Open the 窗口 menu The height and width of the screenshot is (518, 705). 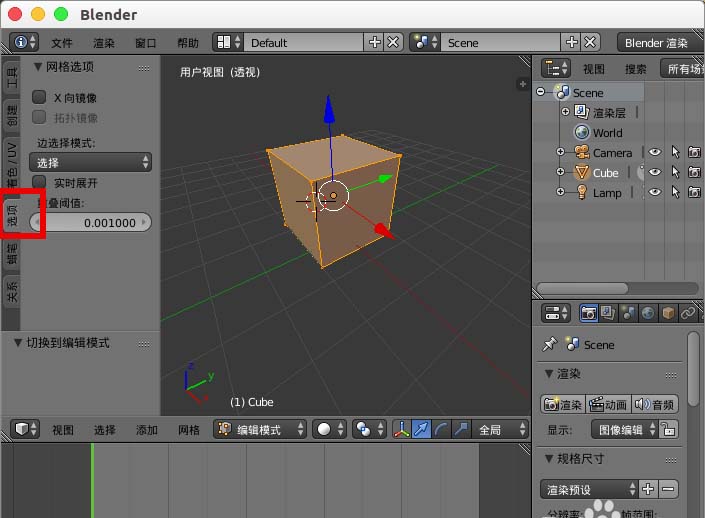point(146,43)
